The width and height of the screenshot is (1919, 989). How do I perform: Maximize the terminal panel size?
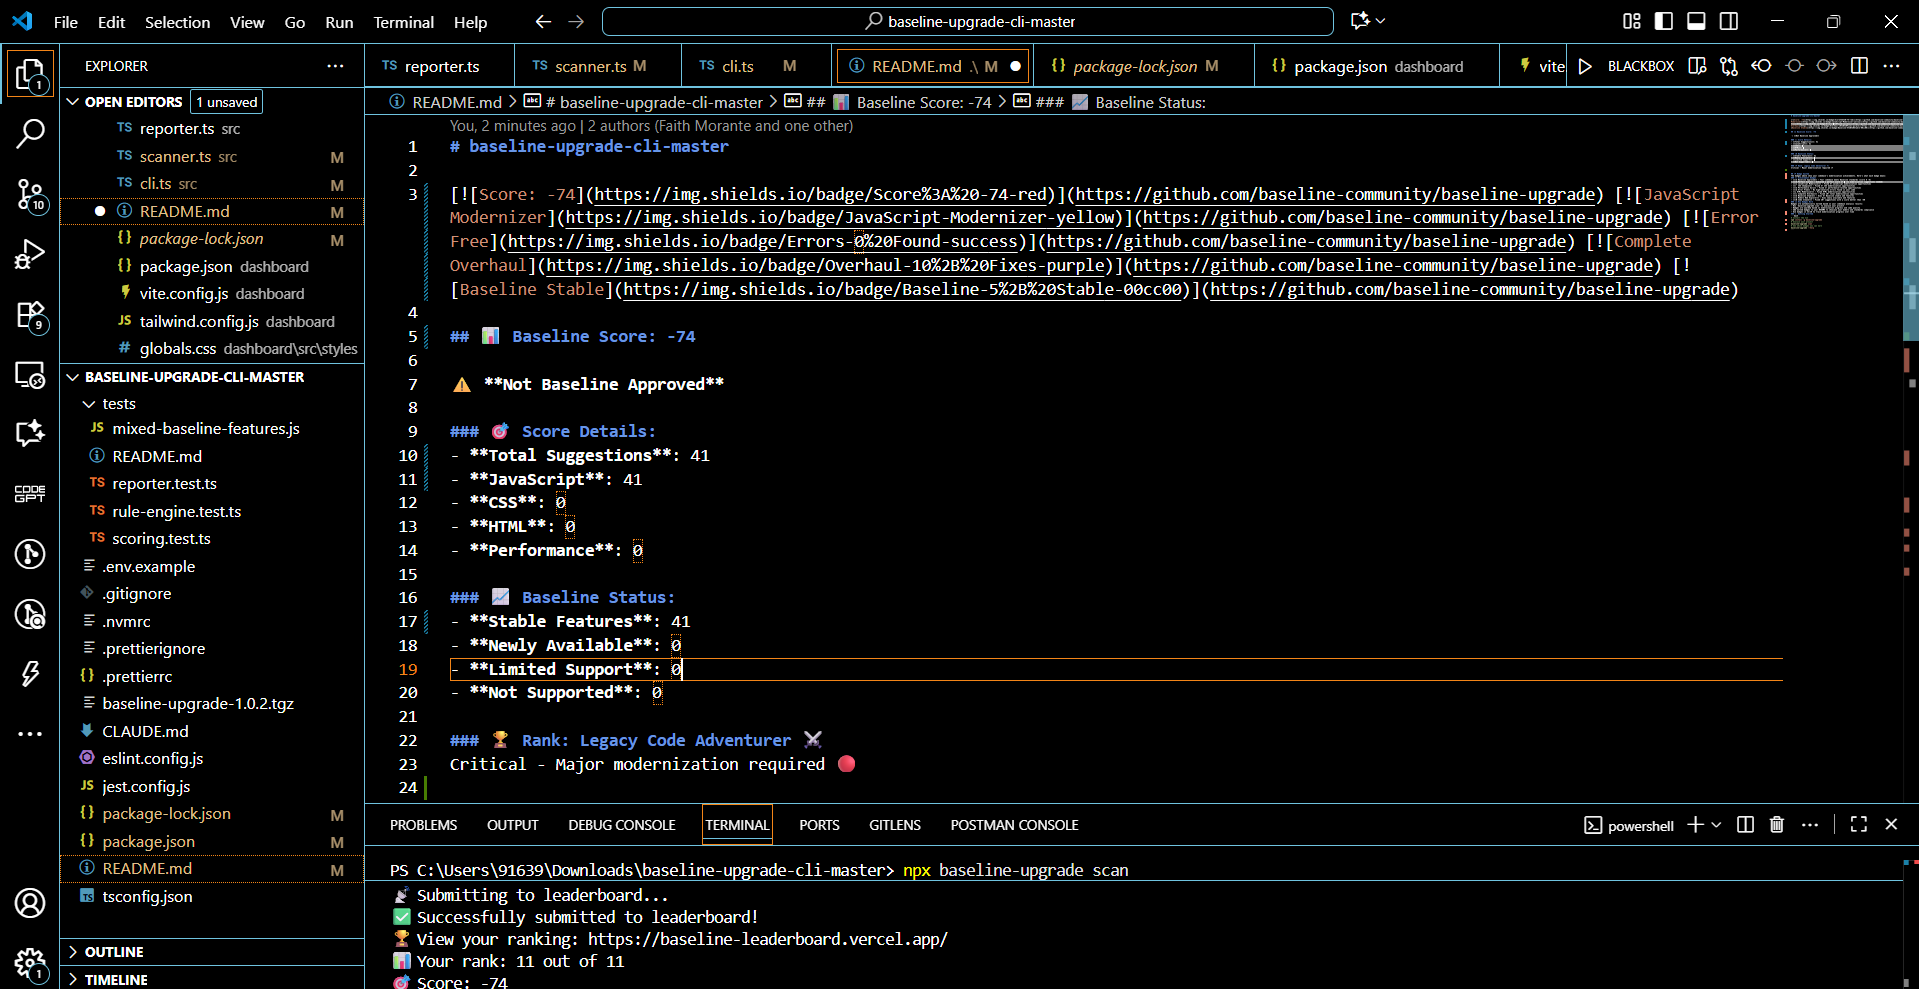click(1859, 825)
